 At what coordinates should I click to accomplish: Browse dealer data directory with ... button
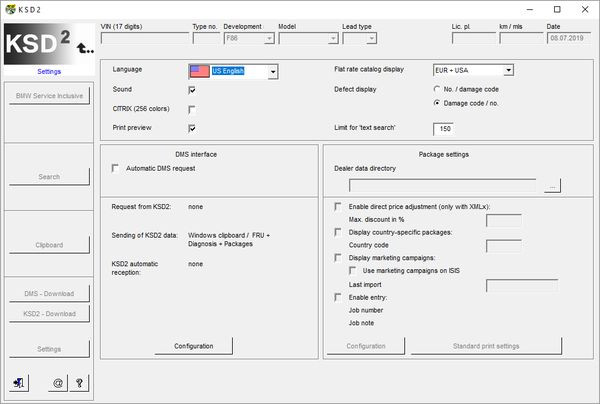pyautogui.click(x=552, y=185)
